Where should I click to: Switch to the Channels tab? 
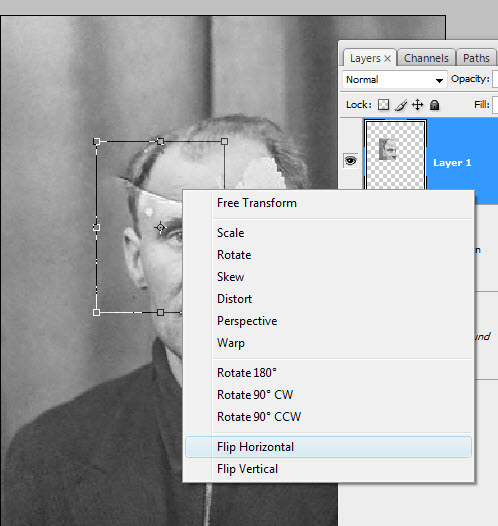(x=426, y=58)
